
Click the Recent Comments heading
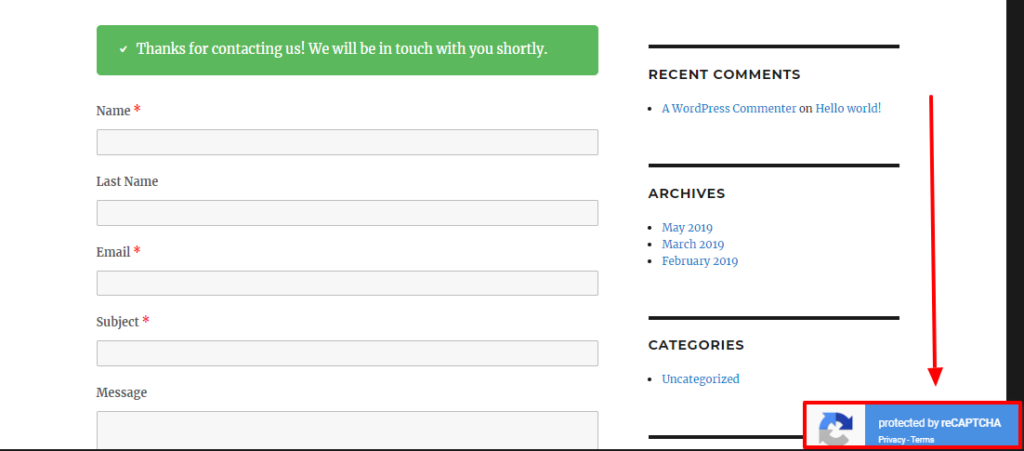(x=724, y=74)
